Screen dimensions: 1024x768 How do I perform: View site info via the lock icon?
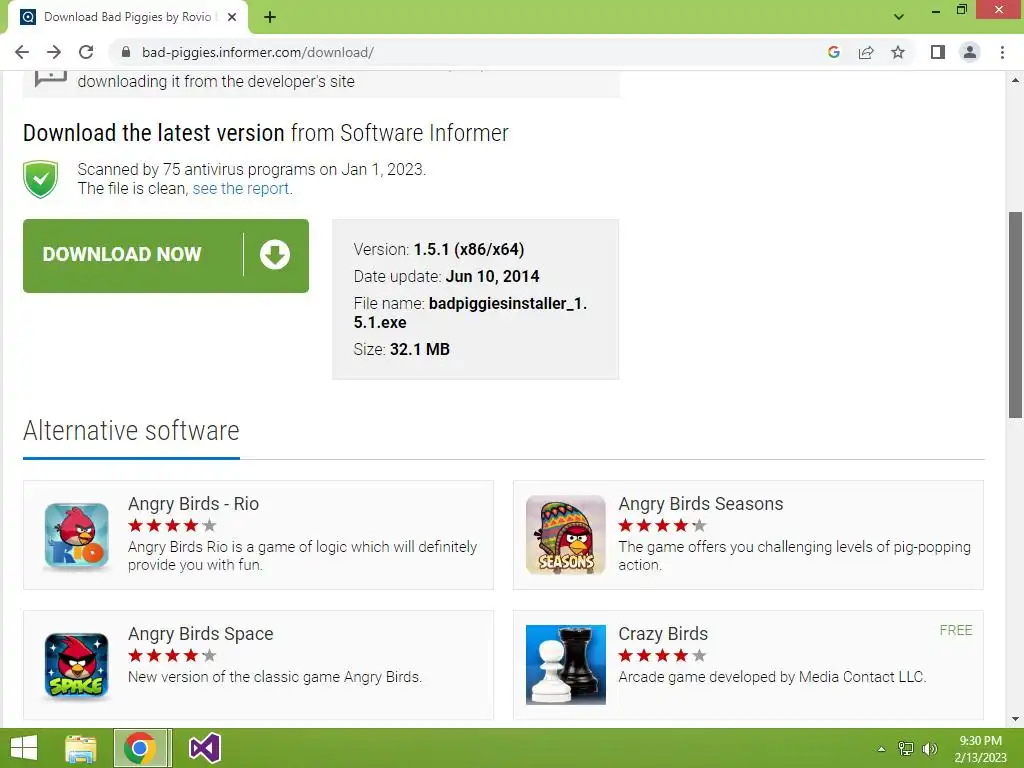click(126, 52)
